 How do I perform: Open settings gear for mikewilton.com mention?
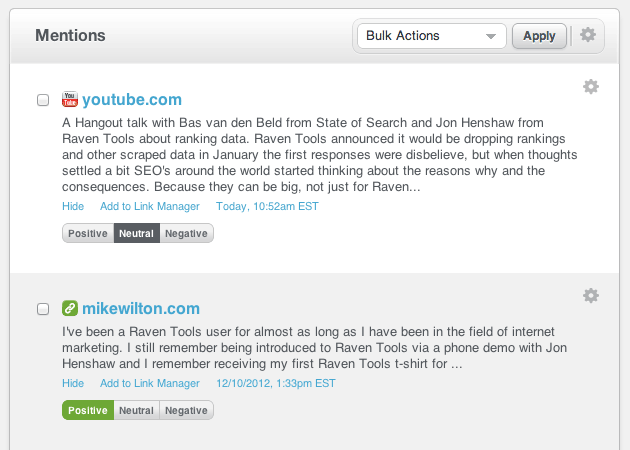coord(591,296)
